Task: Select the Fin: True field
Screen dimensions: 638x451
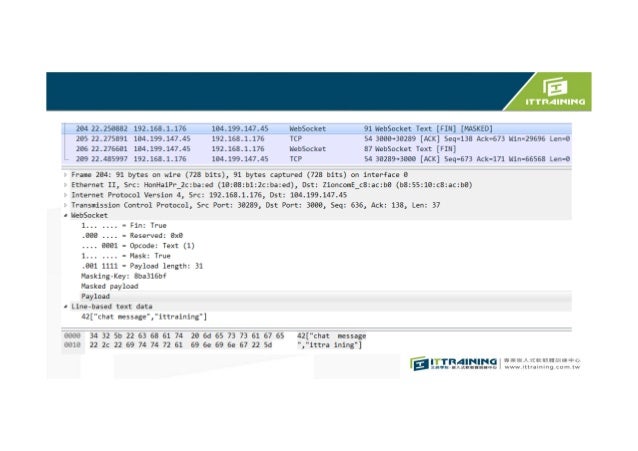Action: click(x=124, y=226)
